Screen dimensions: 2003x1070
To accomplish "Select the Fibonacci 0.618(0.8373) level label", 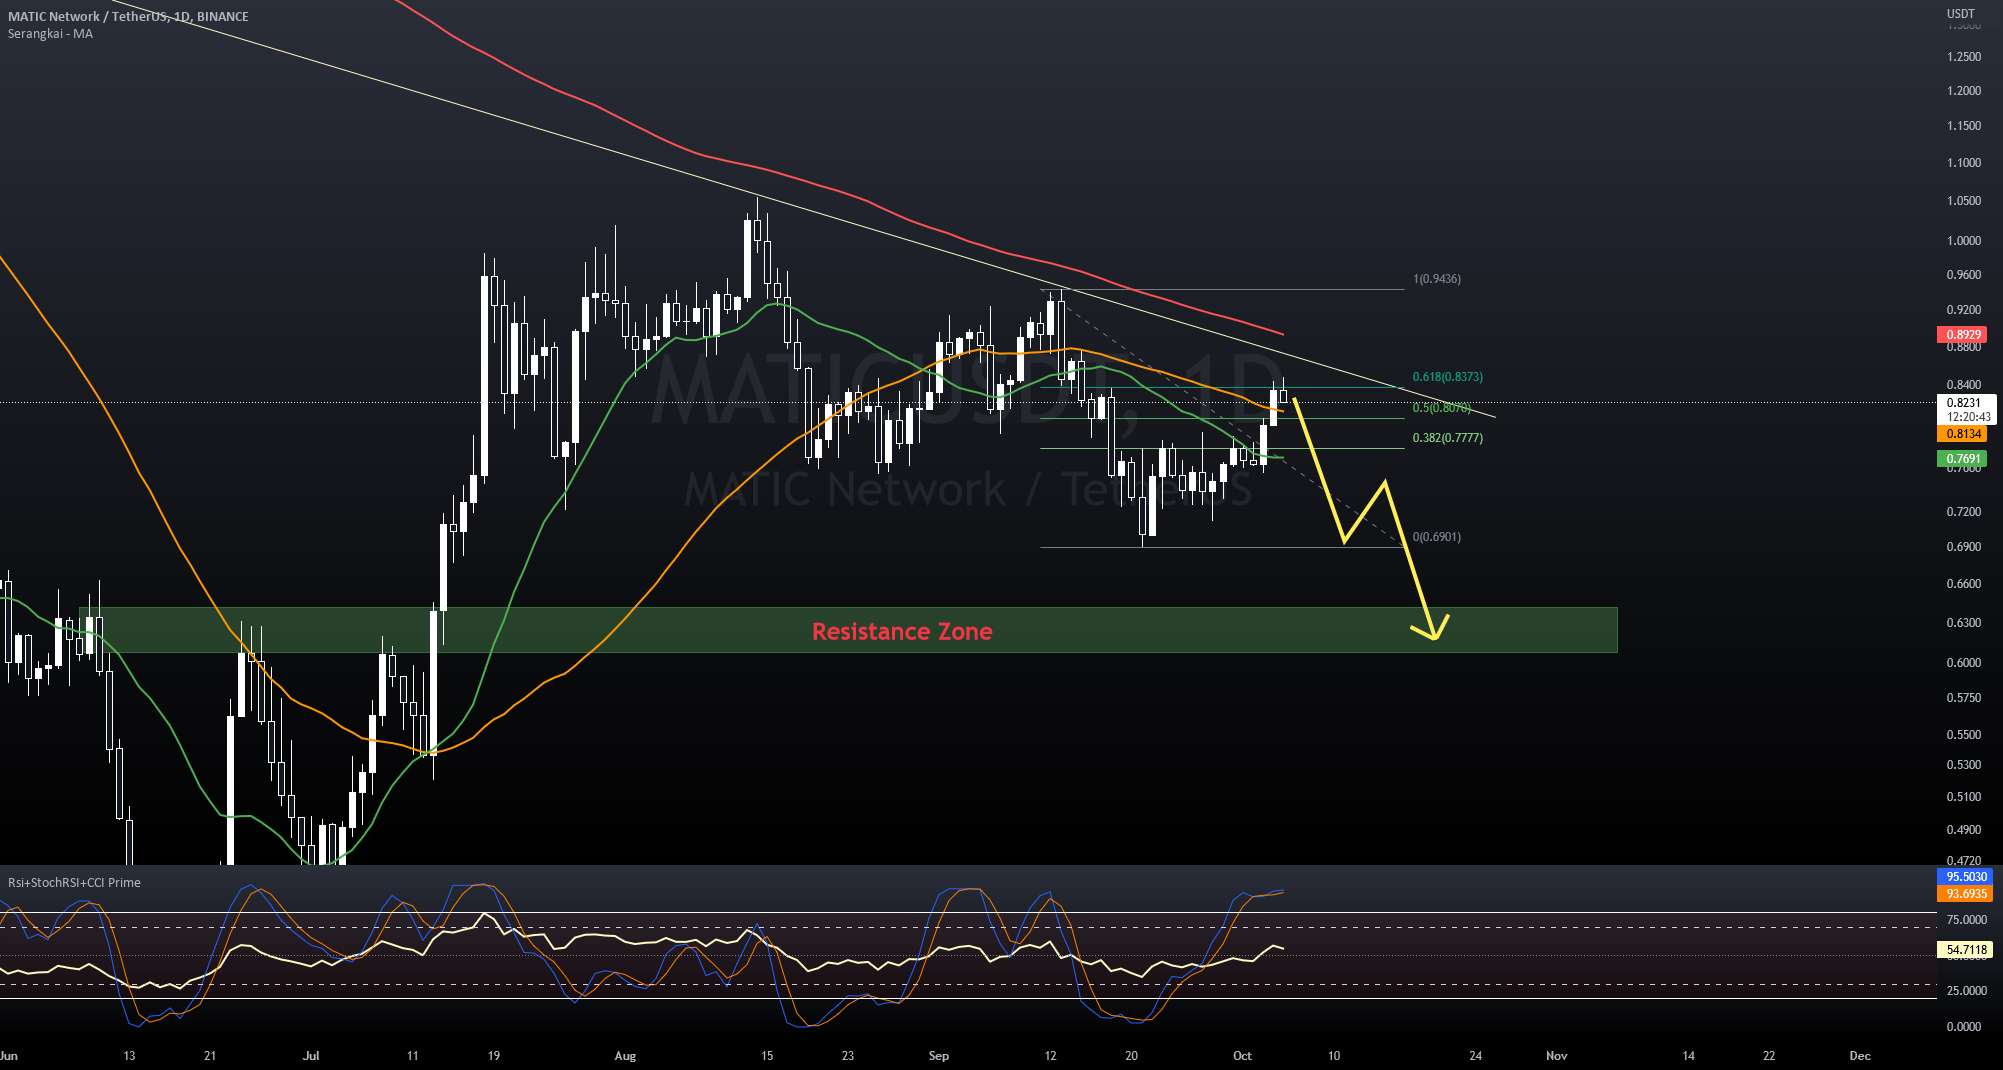I will (1447, 377).
